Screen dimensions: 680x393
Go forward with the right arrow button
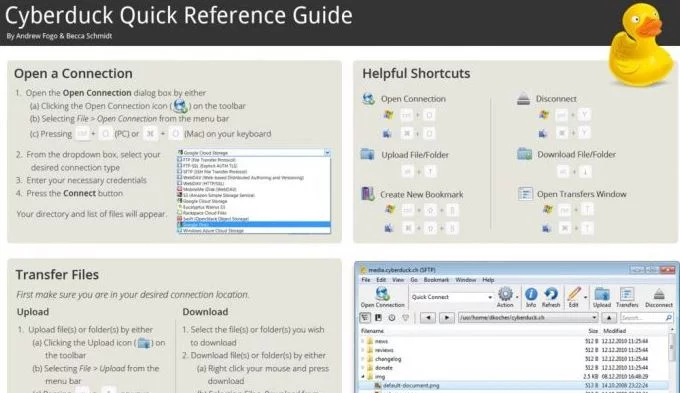446,318
